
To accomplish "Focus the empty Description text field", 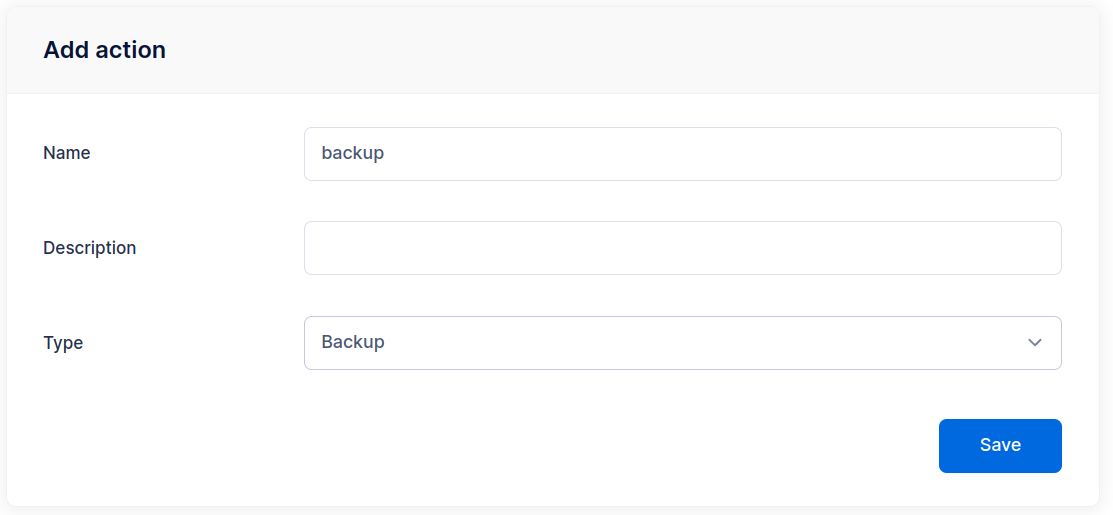I will pos(682,248).
